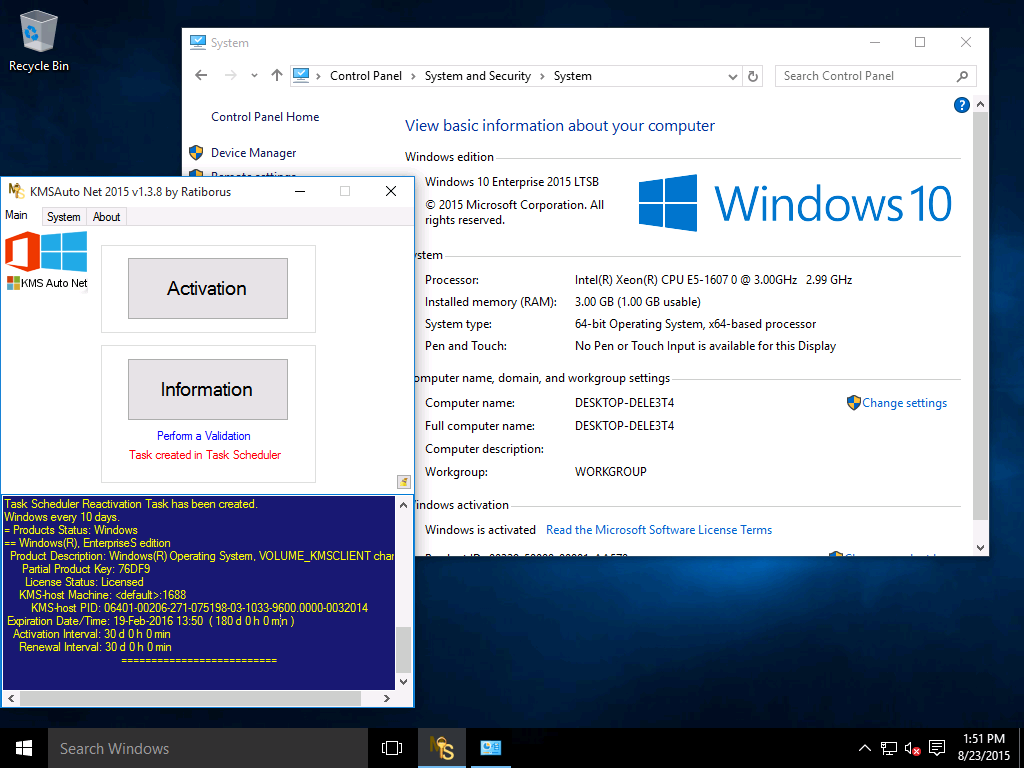Open recent locations dropdown arrow
The width and height of the screenshot is (1024, 768).
[x=254, y=76]
